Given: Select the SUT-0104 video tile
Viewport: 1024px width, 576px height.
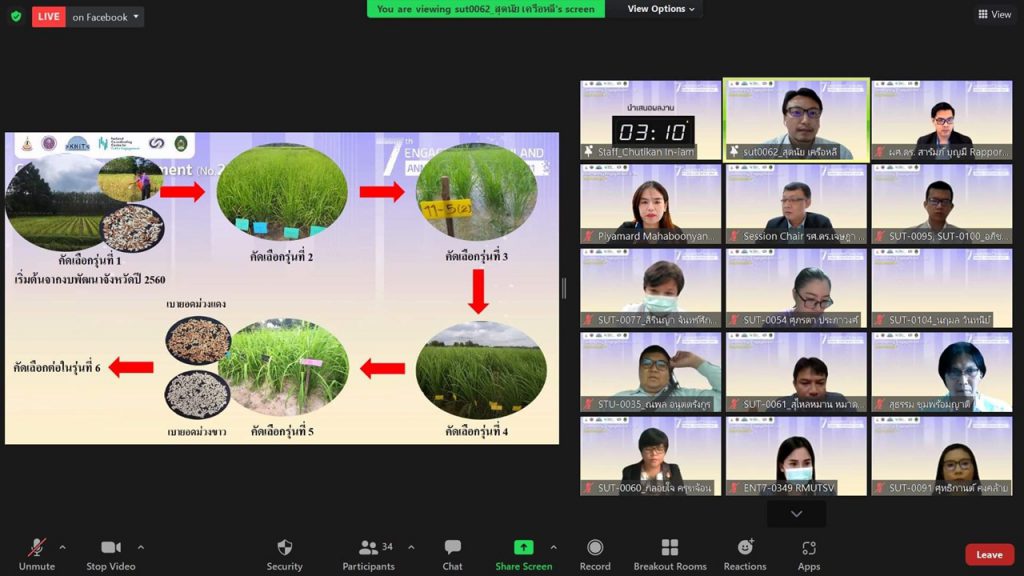Looking at the screenshot, I should (x=942, y=288).
